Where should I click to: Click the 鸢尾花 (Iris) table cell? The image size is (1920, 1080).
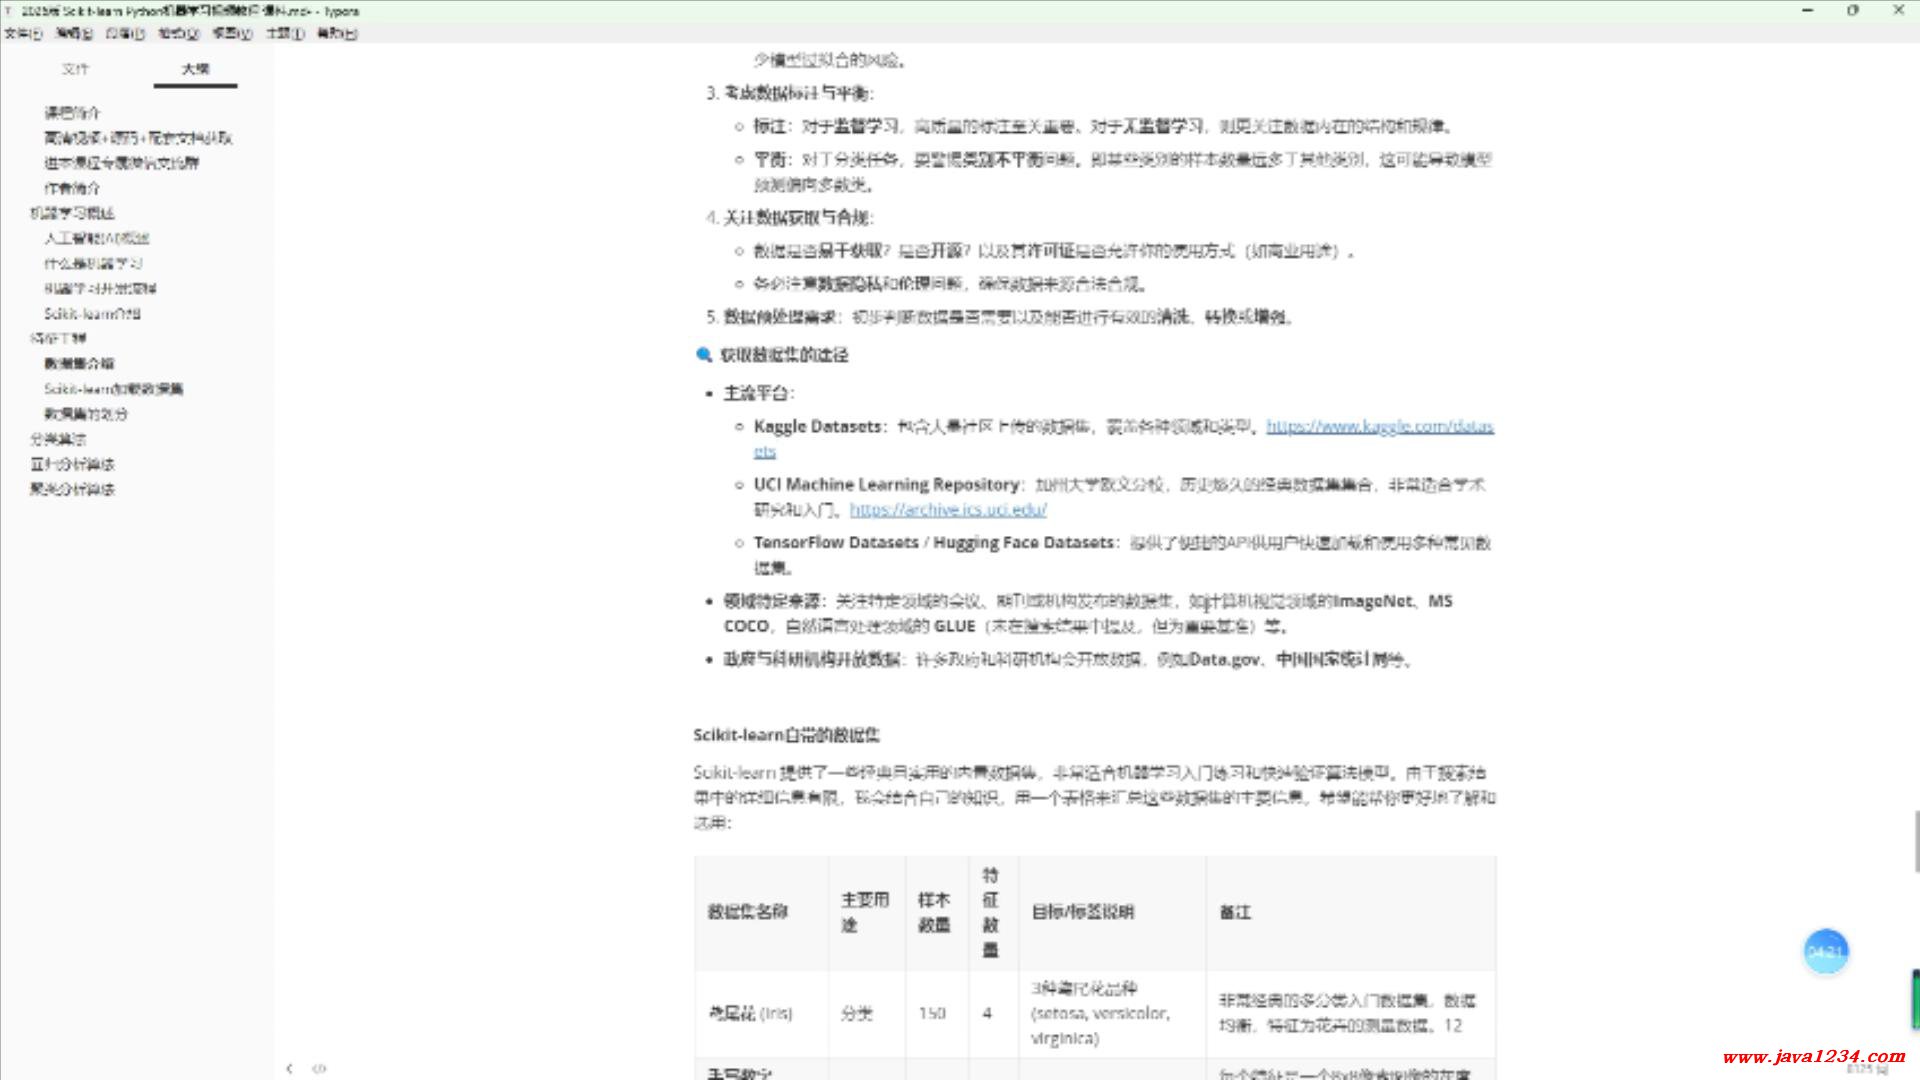[750, 1013]
